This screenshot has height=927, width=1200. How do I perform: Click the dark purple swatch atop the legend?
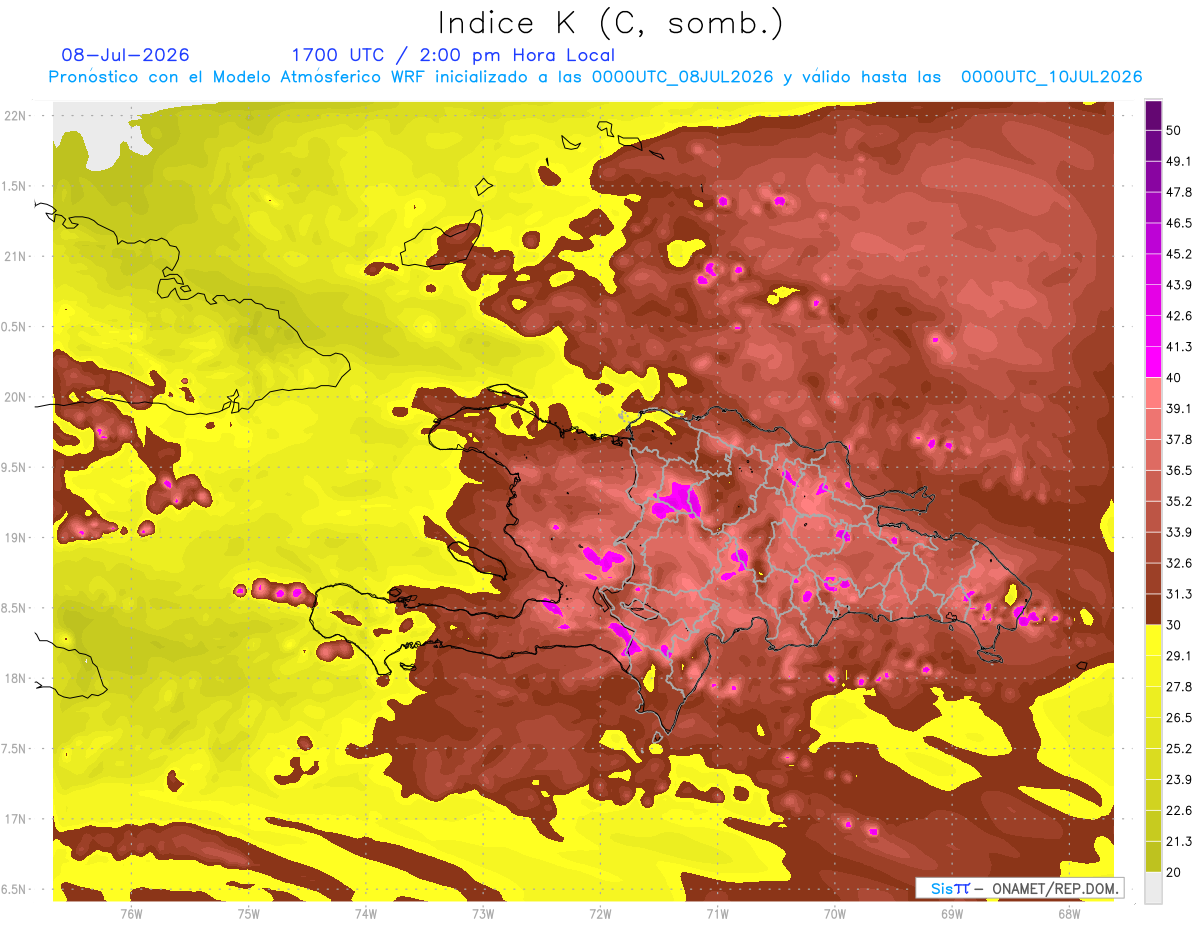tap(1153, 115)
